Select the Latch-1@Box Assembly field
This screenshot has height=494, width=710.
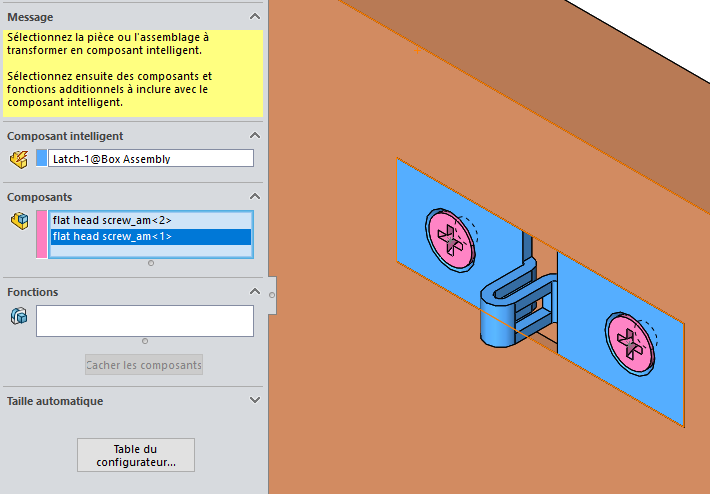[x=151, y=158]
